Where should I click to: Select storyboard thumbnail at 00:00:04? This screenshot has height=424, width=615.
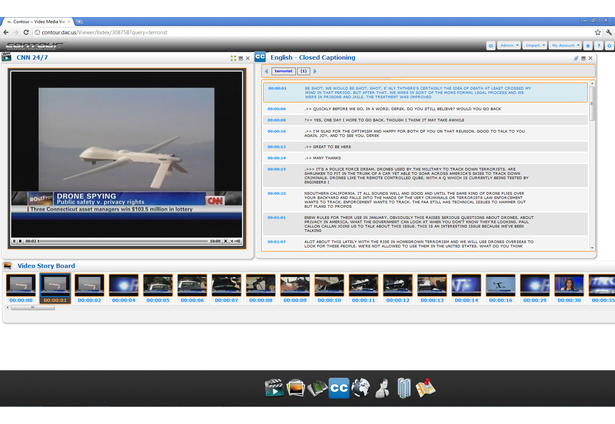[x=124, y=285]
